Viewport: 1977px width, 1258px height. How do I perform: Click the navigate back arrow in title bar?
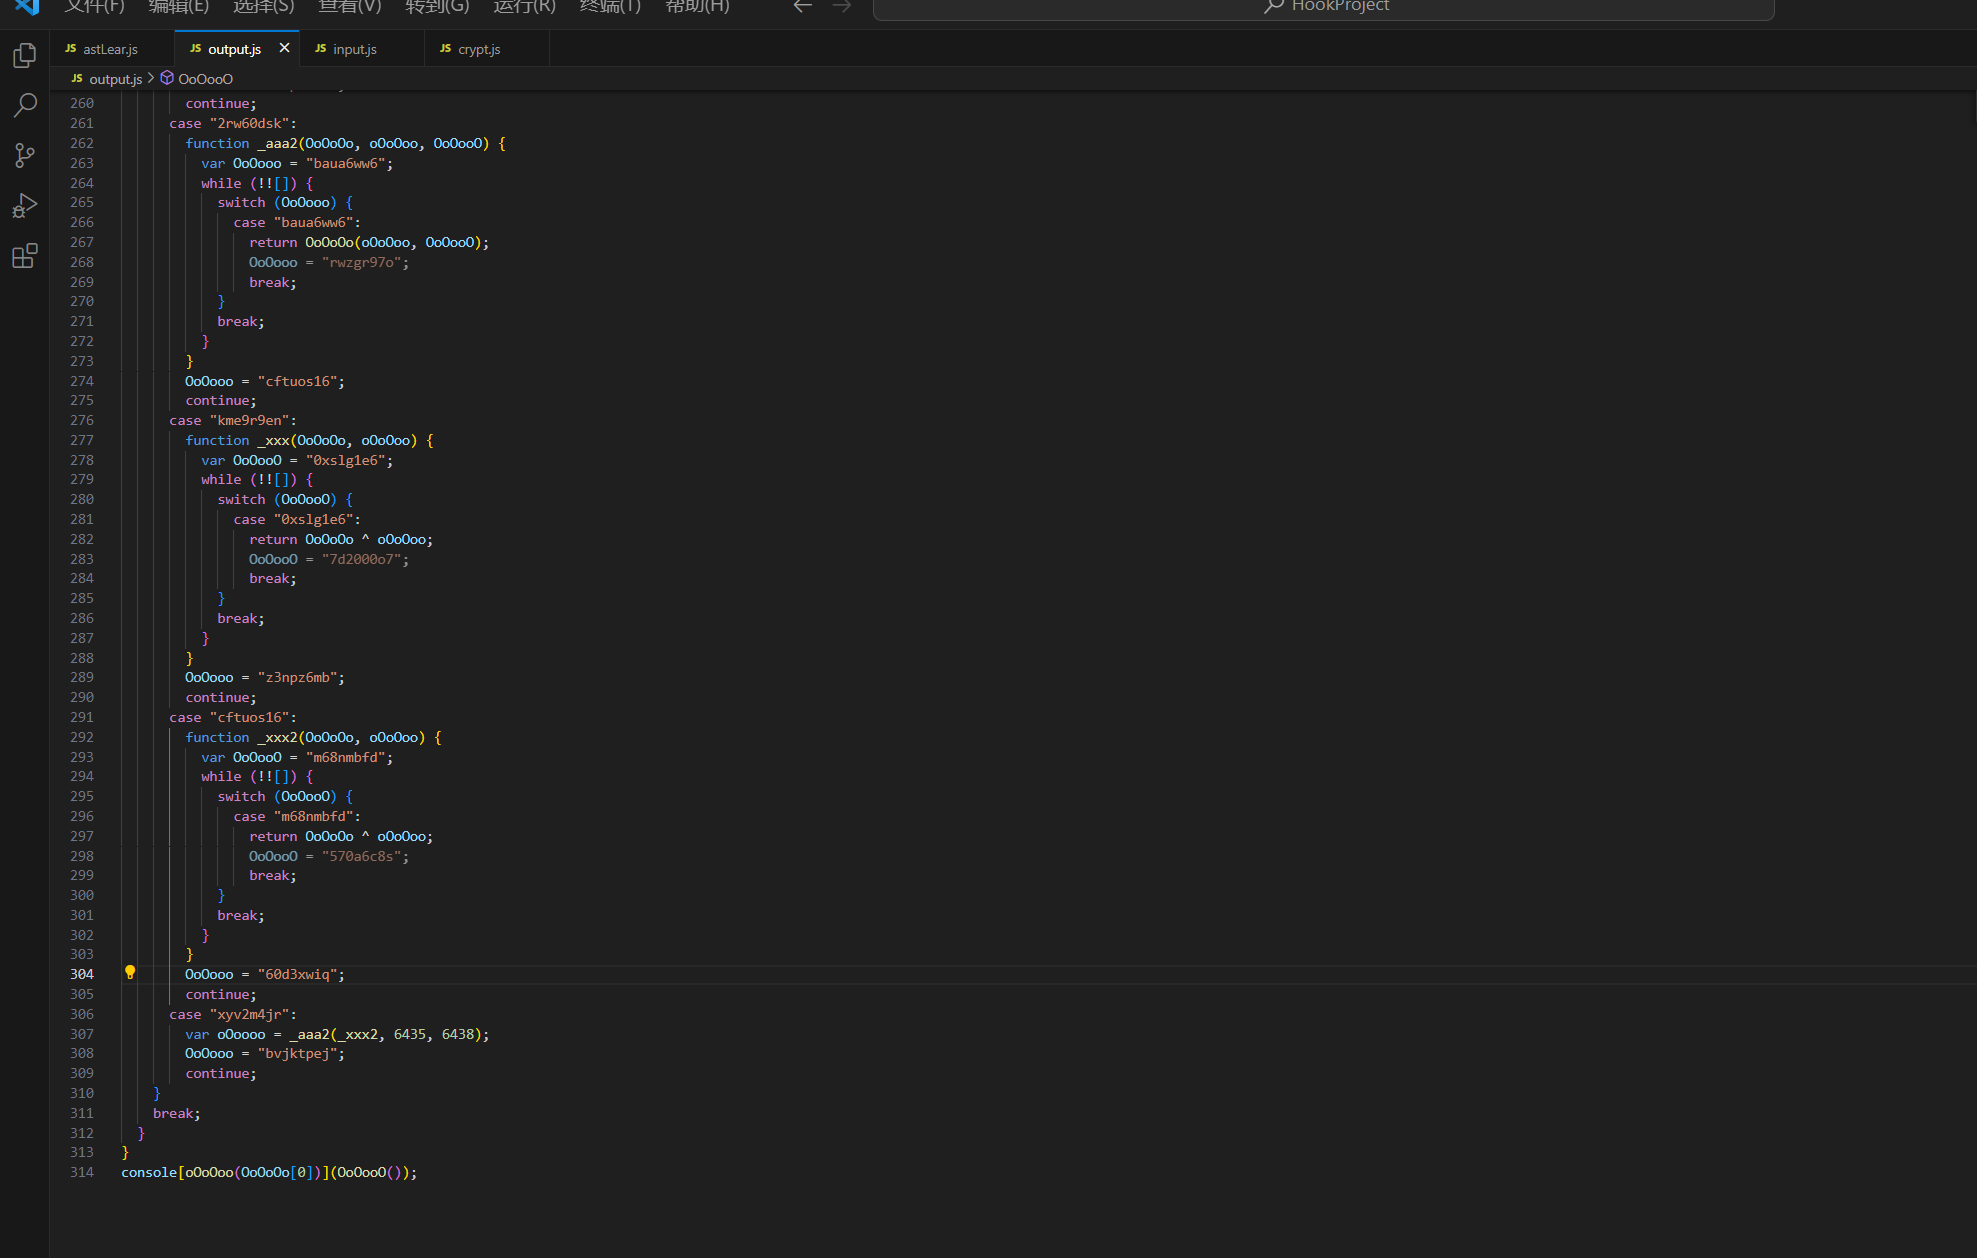coord(802,7)
